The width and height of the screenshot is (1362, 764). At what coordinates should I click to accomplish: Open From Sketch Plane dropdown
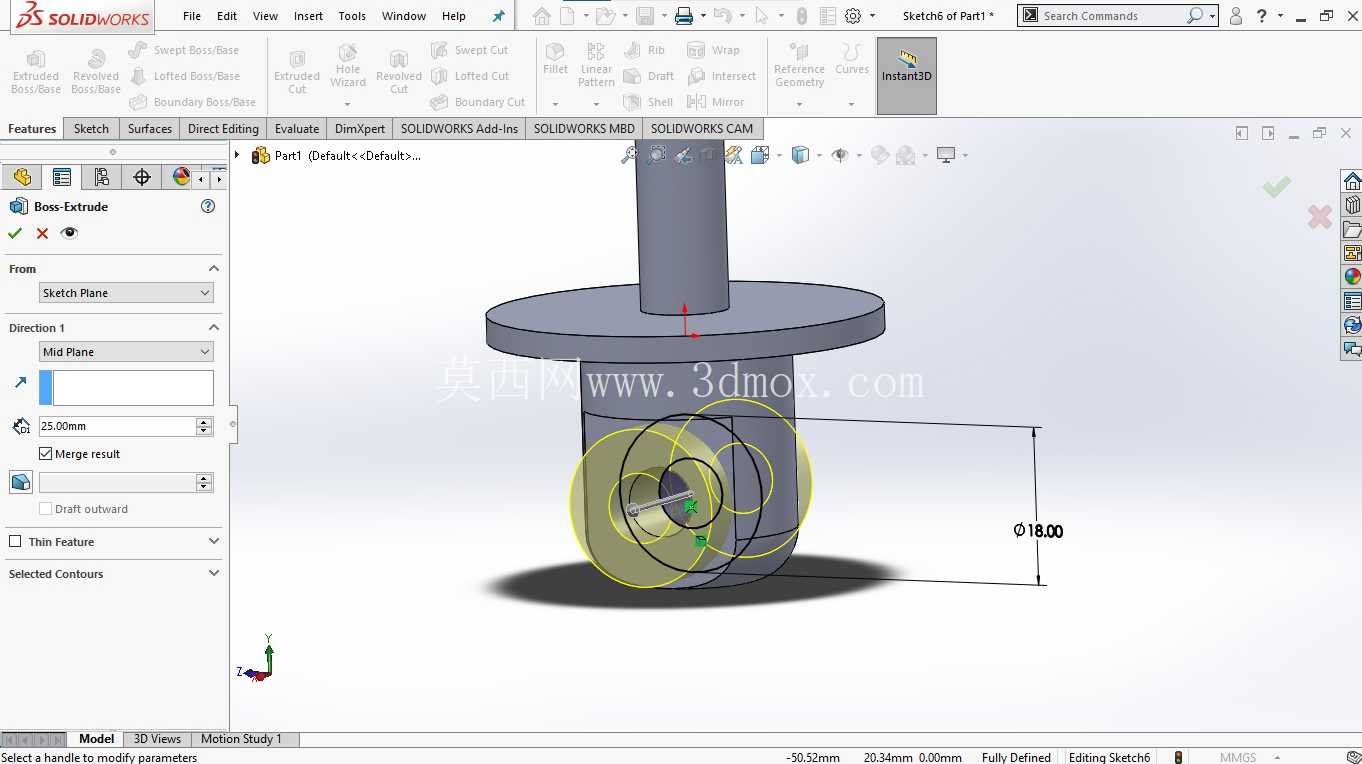pos(126,293)
